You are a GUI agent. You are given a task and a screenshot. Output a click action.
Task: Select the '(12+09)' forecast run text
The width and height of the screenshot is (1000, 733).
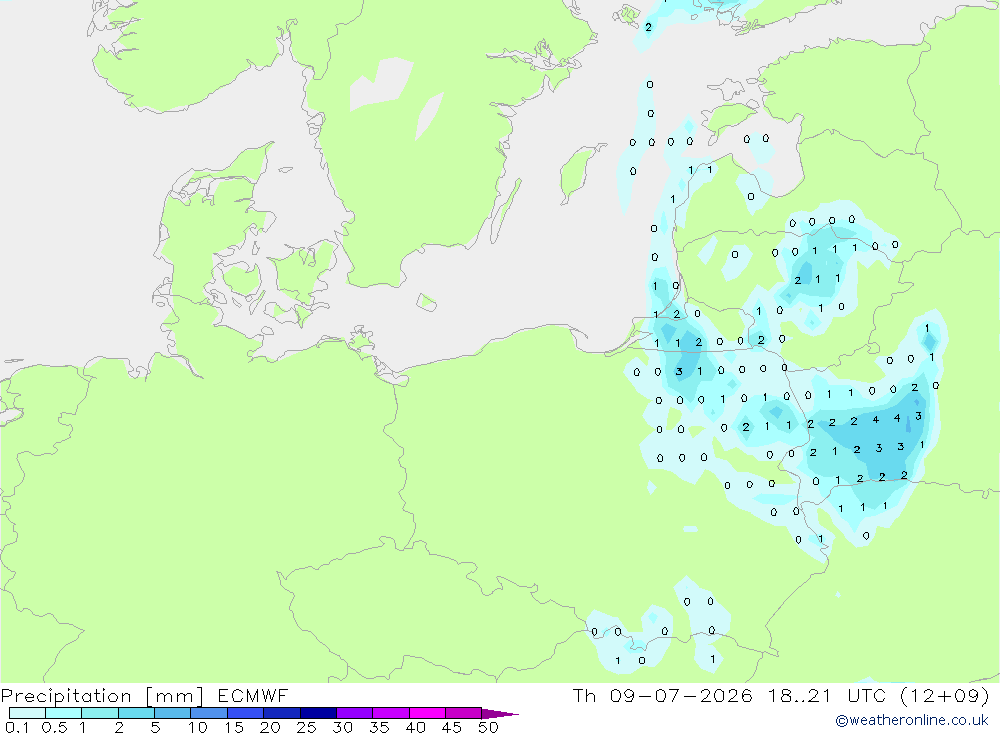click(945, 695)
